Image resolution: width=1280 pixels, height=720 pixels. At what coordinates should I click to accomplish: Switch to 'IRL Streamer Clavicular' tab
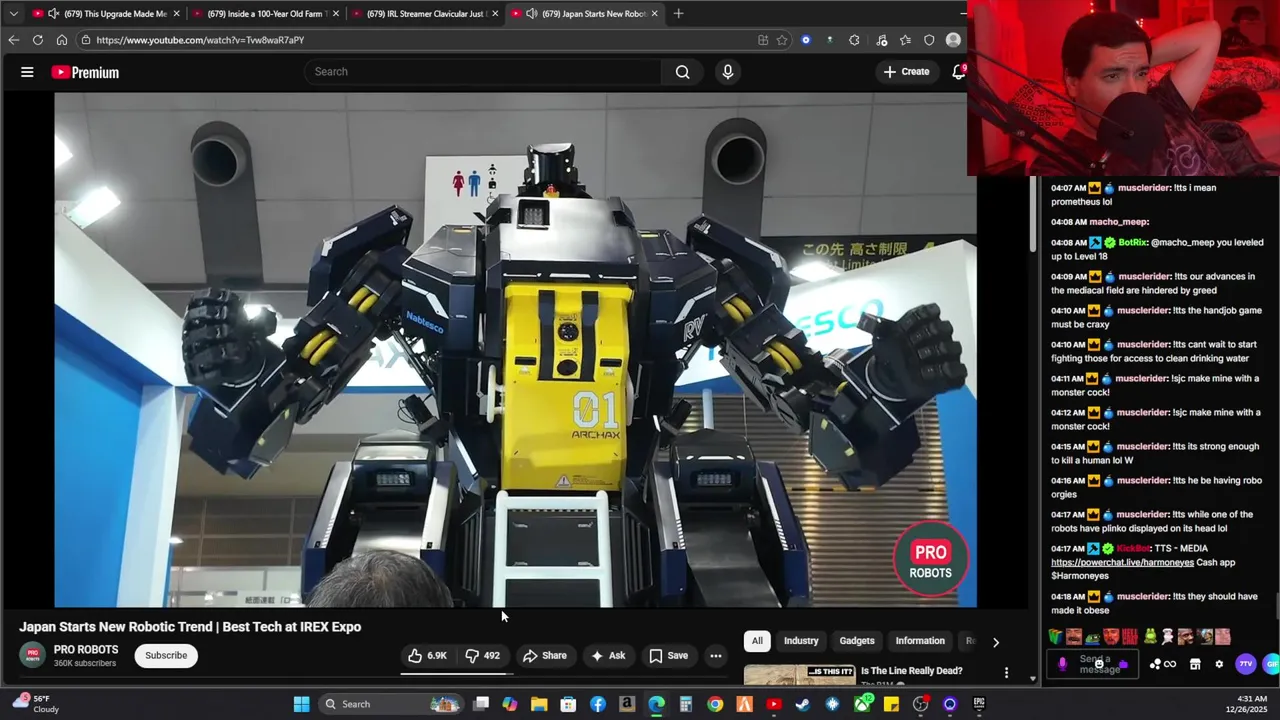coord(424,14)
